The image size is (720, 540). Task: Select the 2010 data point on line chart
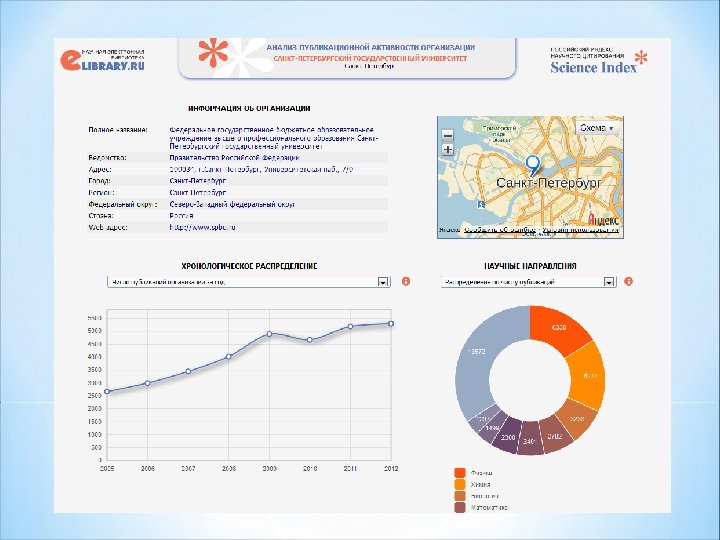click(310, 340)
